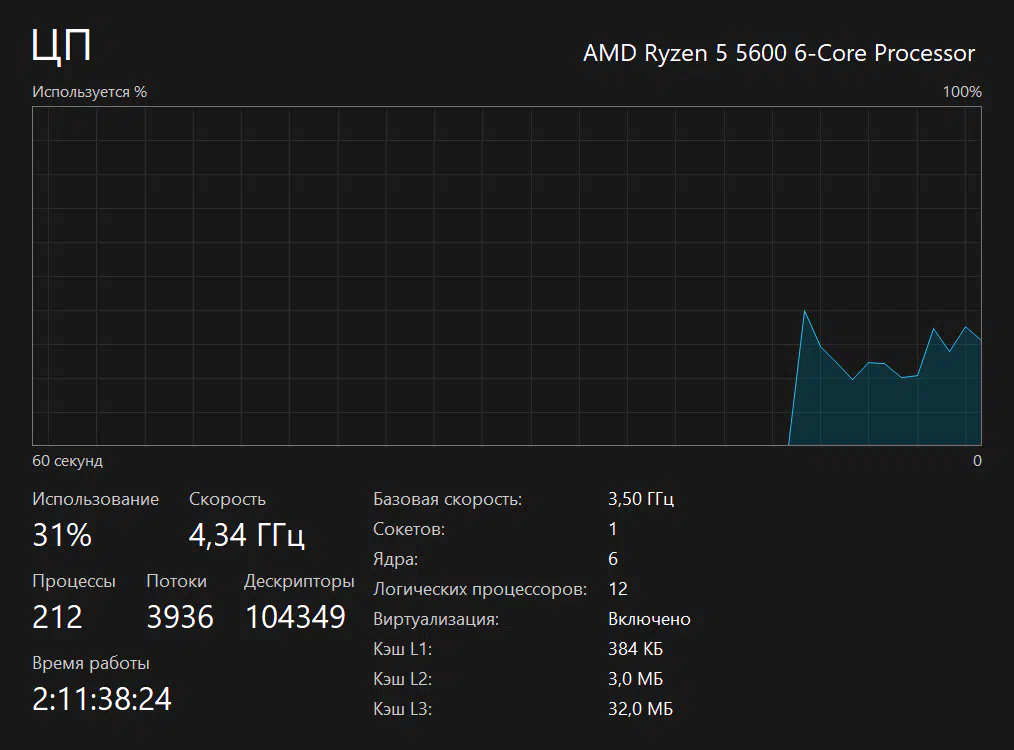Select the logical processors value 12
Viewport: 1014px width, 750px height.
pyautogui.click(x=618, y=589)
